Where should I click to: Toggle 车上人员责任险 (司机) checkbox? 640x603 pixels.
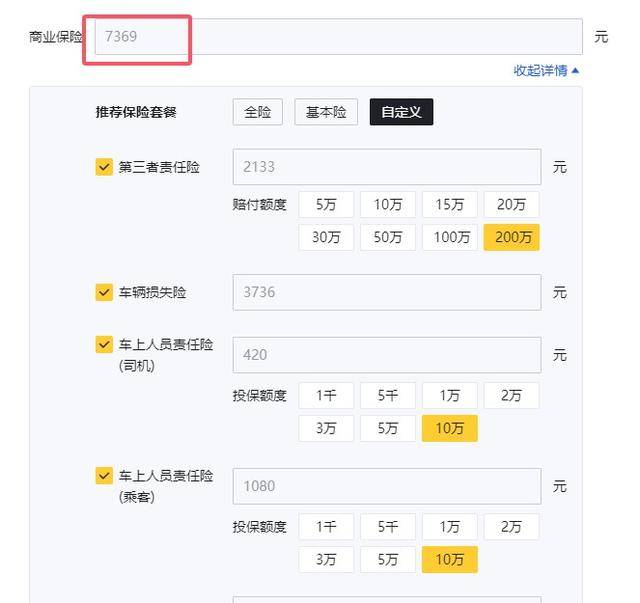point(104,345)
